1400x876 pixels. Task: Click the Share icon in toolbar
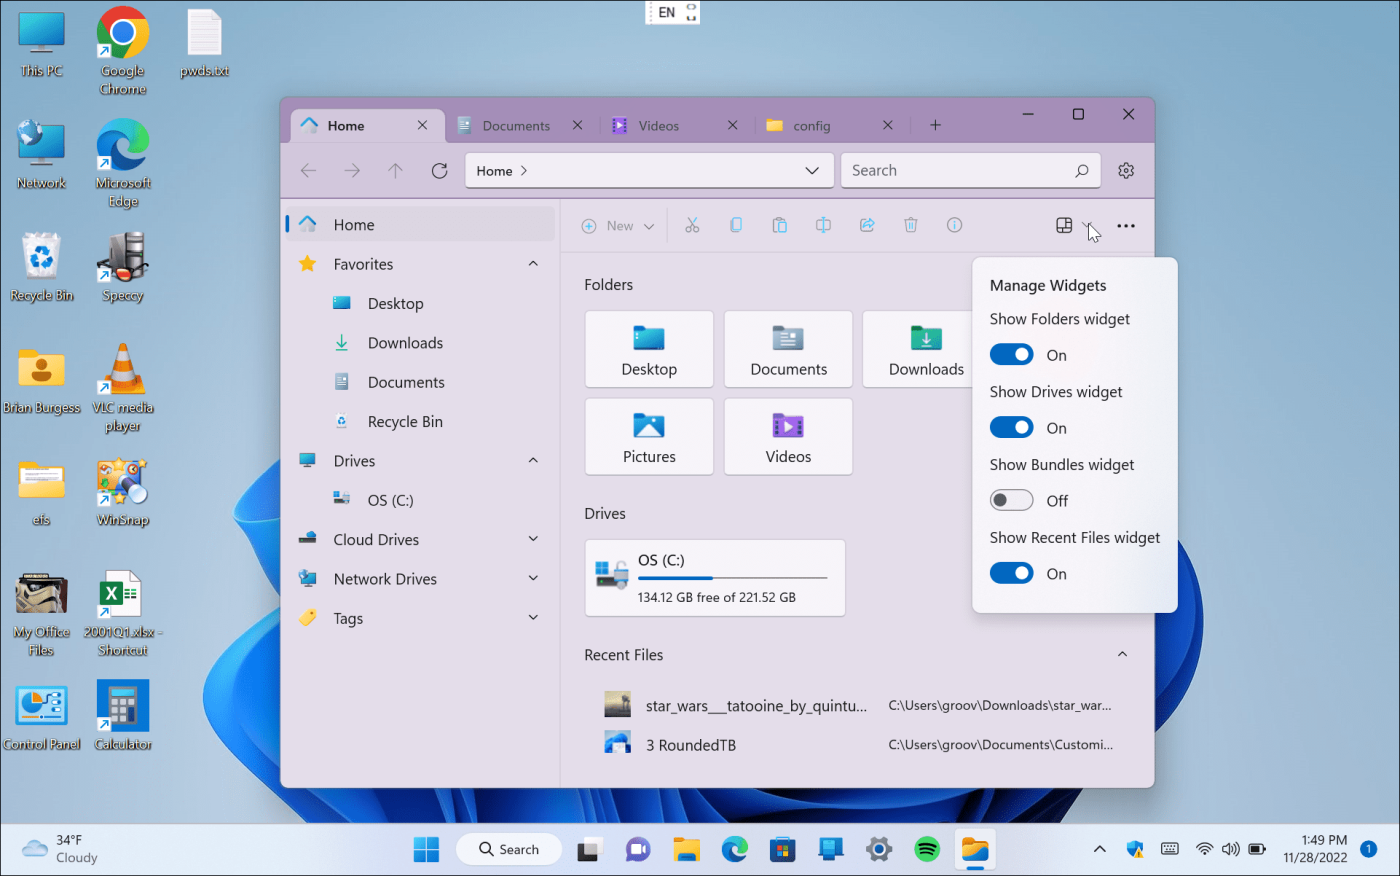867,226
